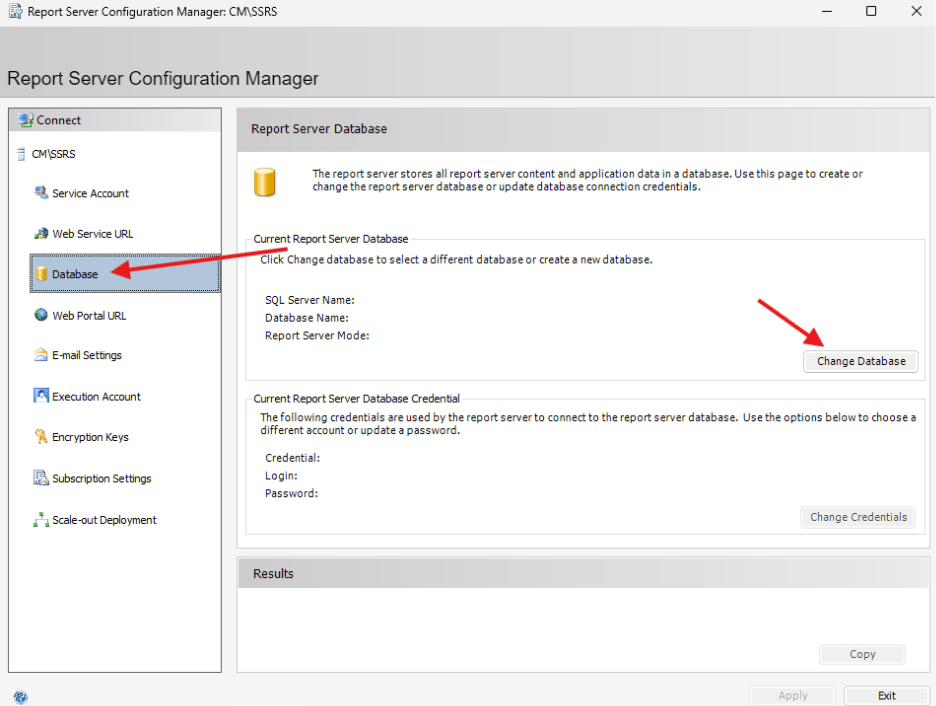Click the E-mail Settings envelope icon

point(41,355)
